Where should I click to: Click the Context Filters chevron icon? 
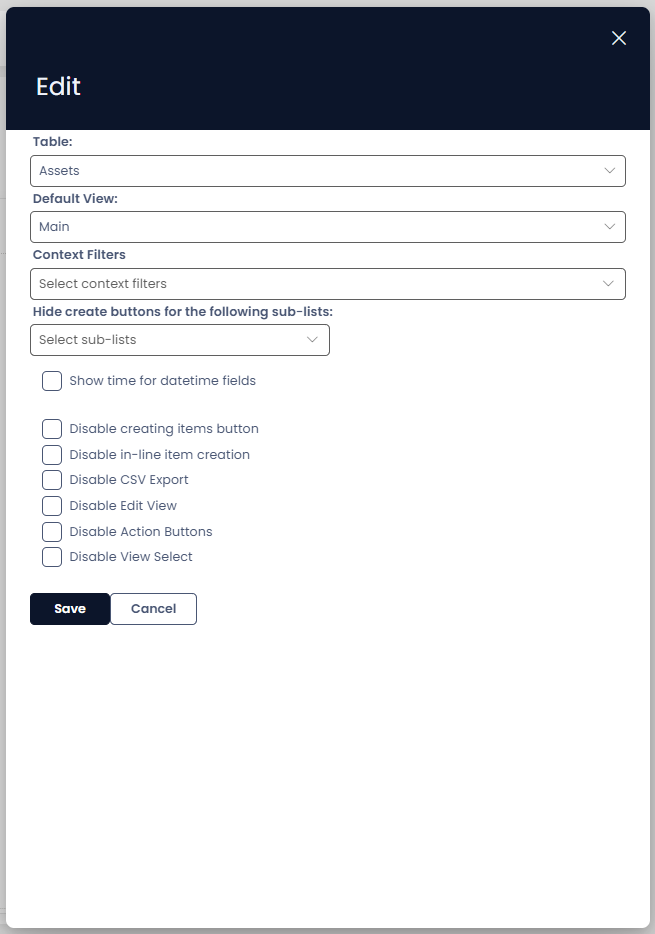611,284
